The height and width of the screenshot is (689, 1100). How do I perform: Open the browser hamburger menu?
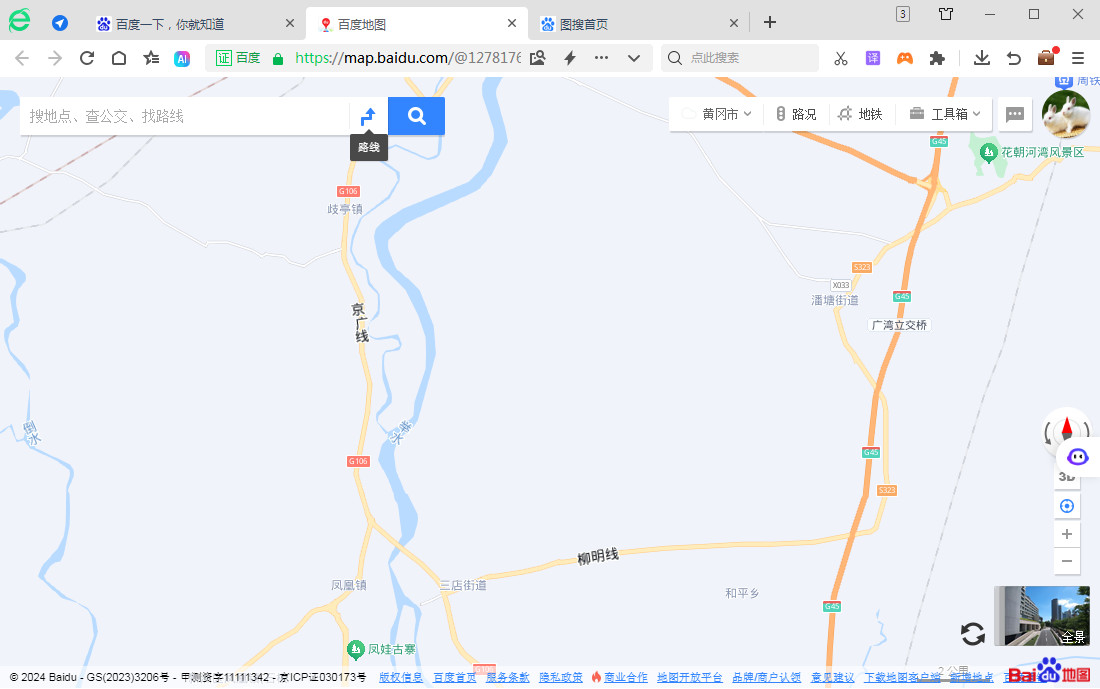pyautogui.click(x=1078, y=58)
